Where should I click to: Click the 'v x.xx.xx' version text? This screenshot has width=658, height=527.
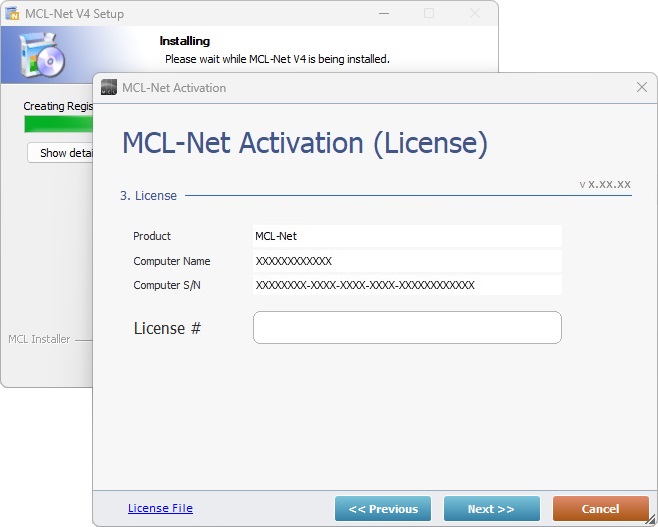(605, 184)
